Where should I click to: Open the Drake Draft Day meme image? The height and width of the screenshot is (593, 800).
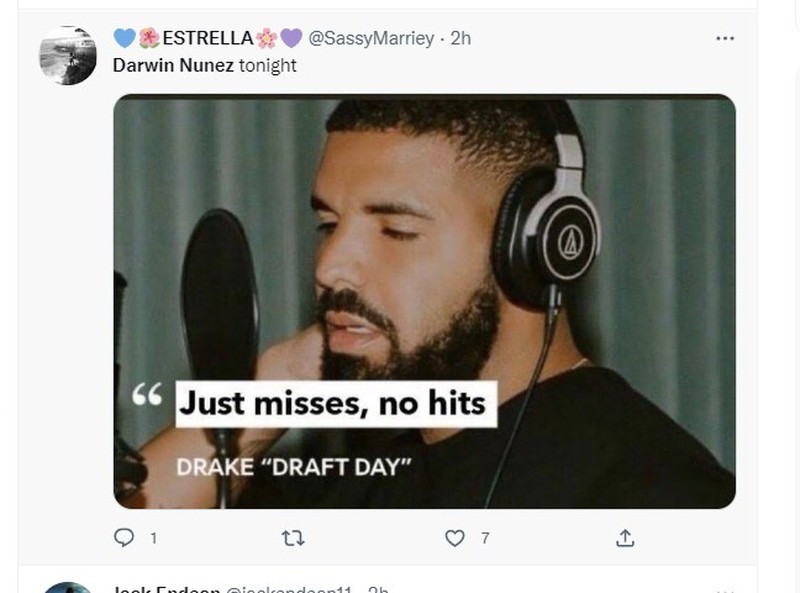pos(424,301)
